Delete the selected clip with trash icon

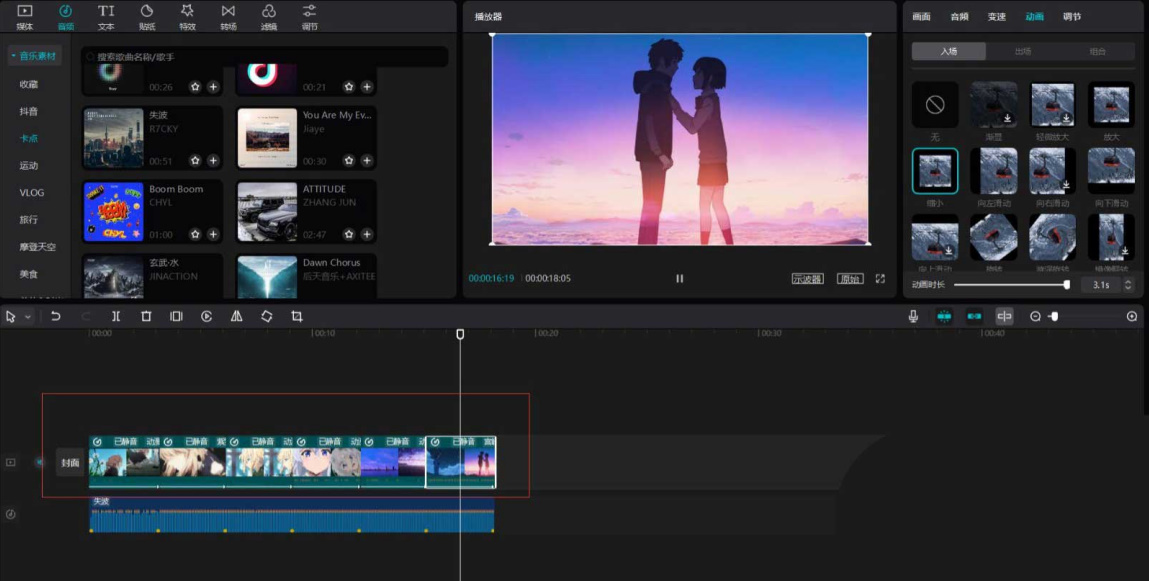(146, 316)
